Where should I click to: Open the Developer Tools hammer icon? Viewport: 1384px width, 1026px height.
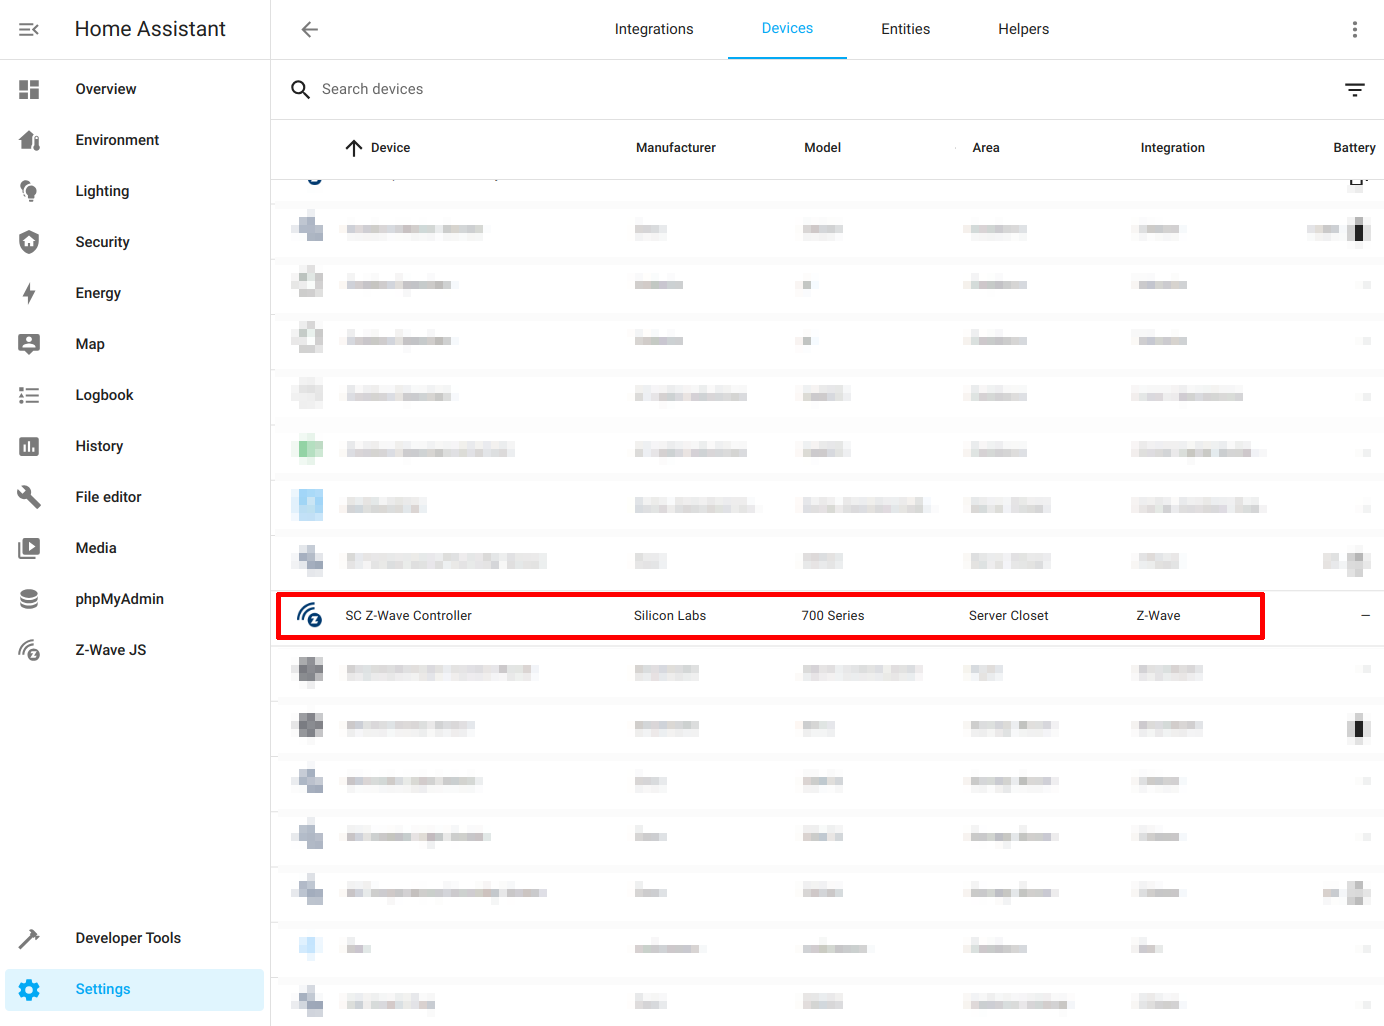click(29, 938)
